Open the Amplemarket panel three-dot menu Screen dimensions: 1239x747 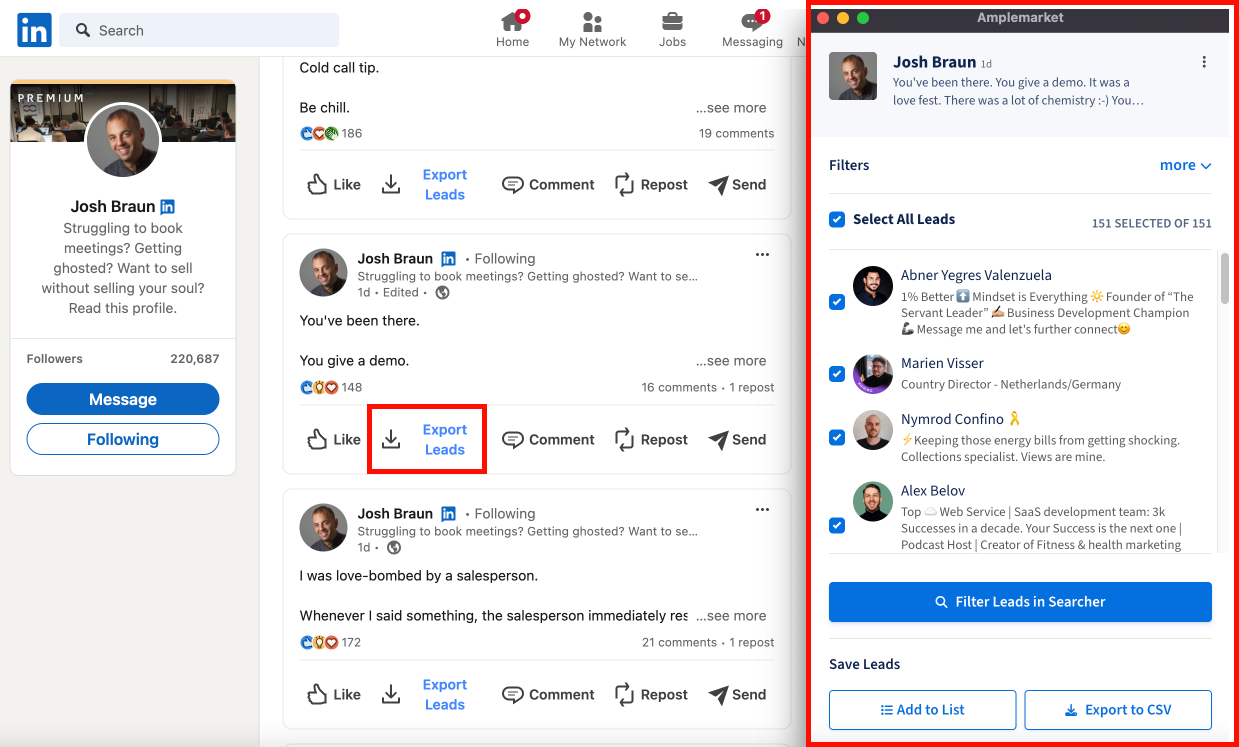coord(1204,62)
